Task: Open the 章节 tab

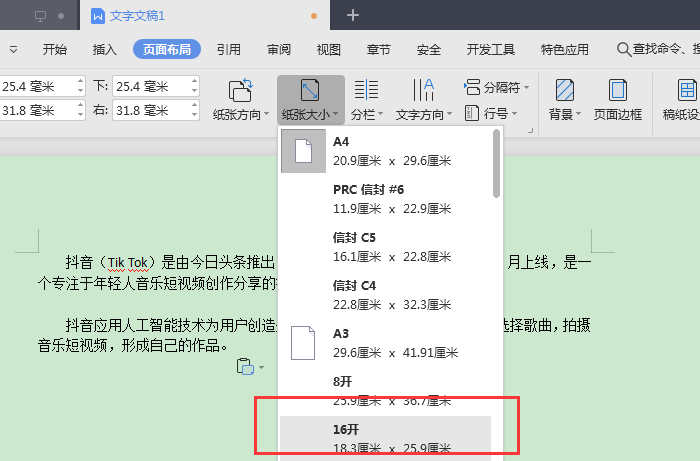Action: click(x=379, y=49)
